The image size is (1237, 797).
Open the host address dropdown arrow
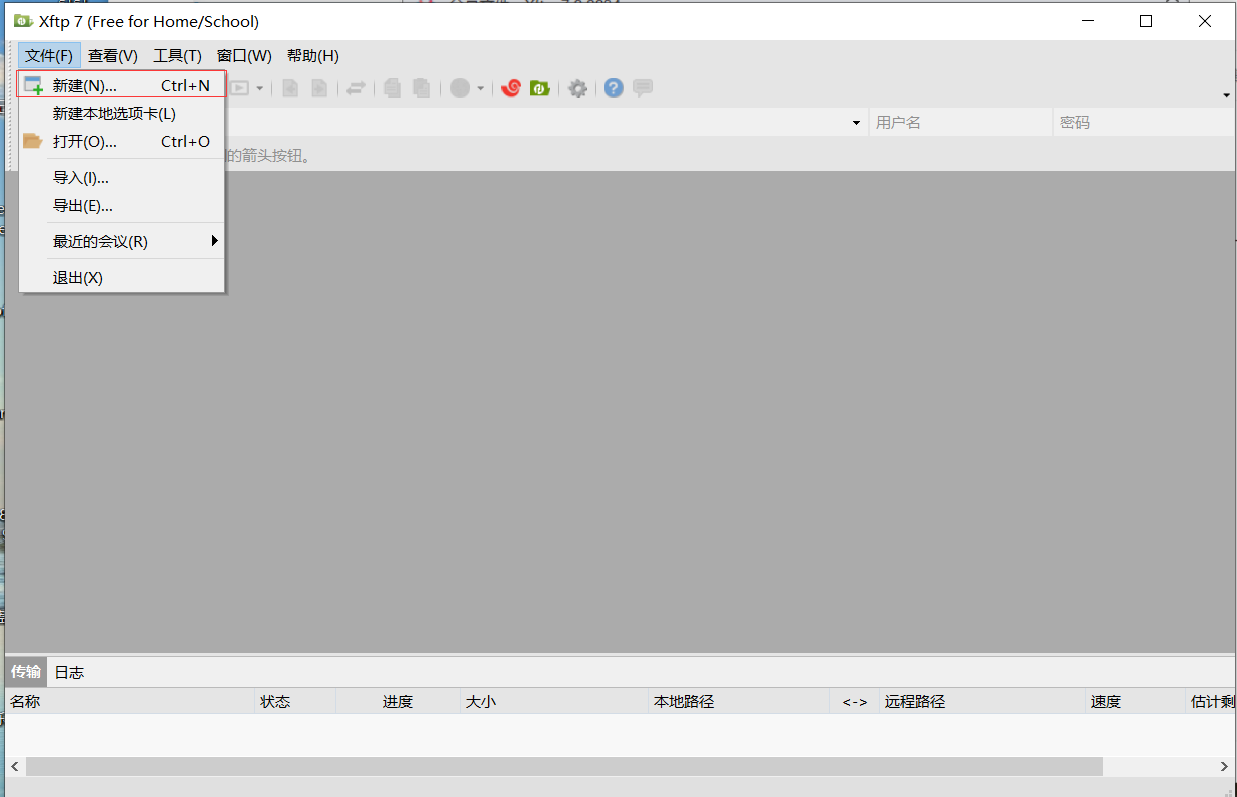tap(856, 123)
